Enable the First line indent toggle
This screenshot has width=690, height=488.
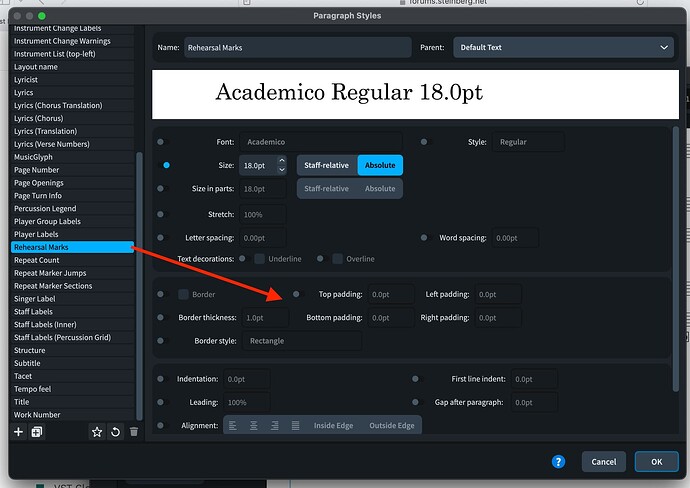416,378
